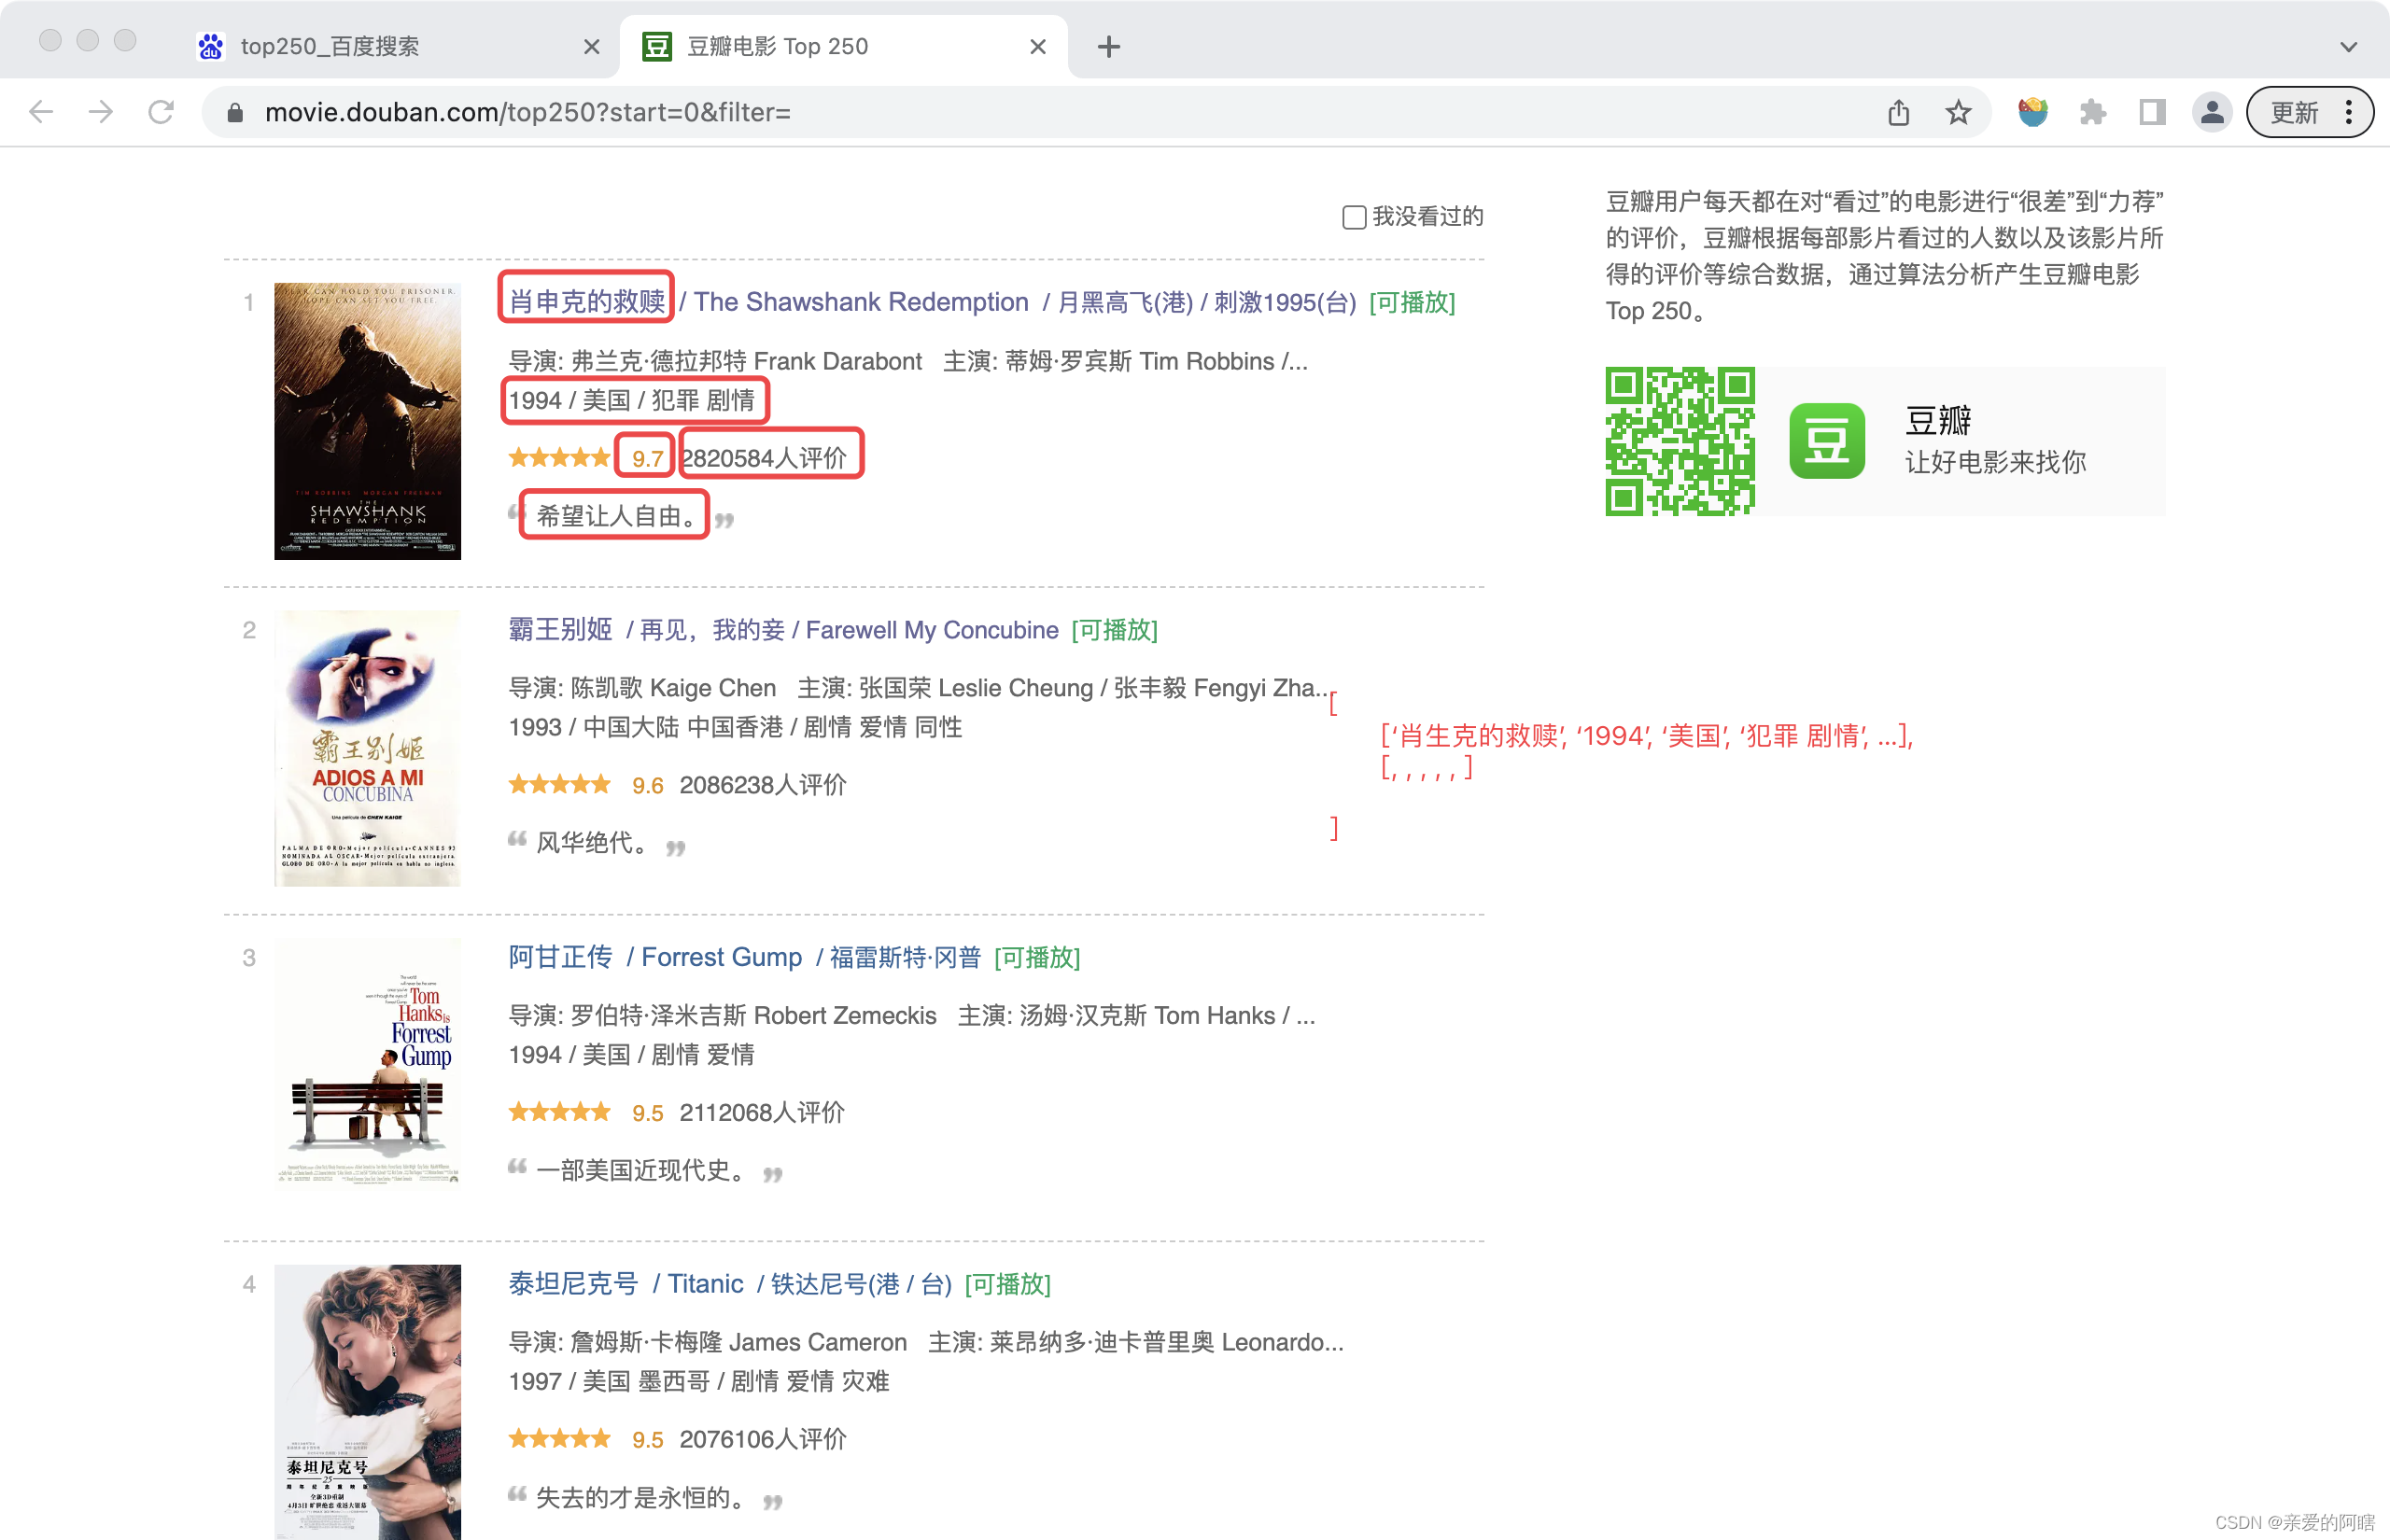Click 可播放 tag next to 泰坦尼克号

[1007, 1284]
